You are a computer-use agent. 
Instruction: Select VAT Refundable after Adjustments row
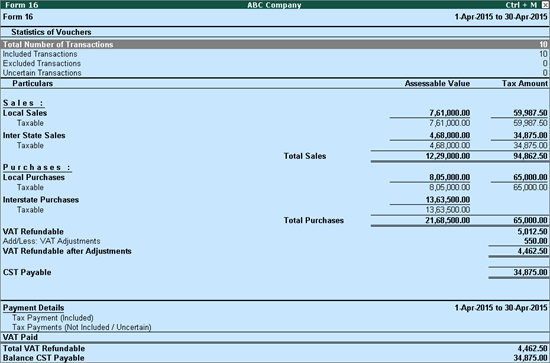pyautogui.click(x=275, y=251)
